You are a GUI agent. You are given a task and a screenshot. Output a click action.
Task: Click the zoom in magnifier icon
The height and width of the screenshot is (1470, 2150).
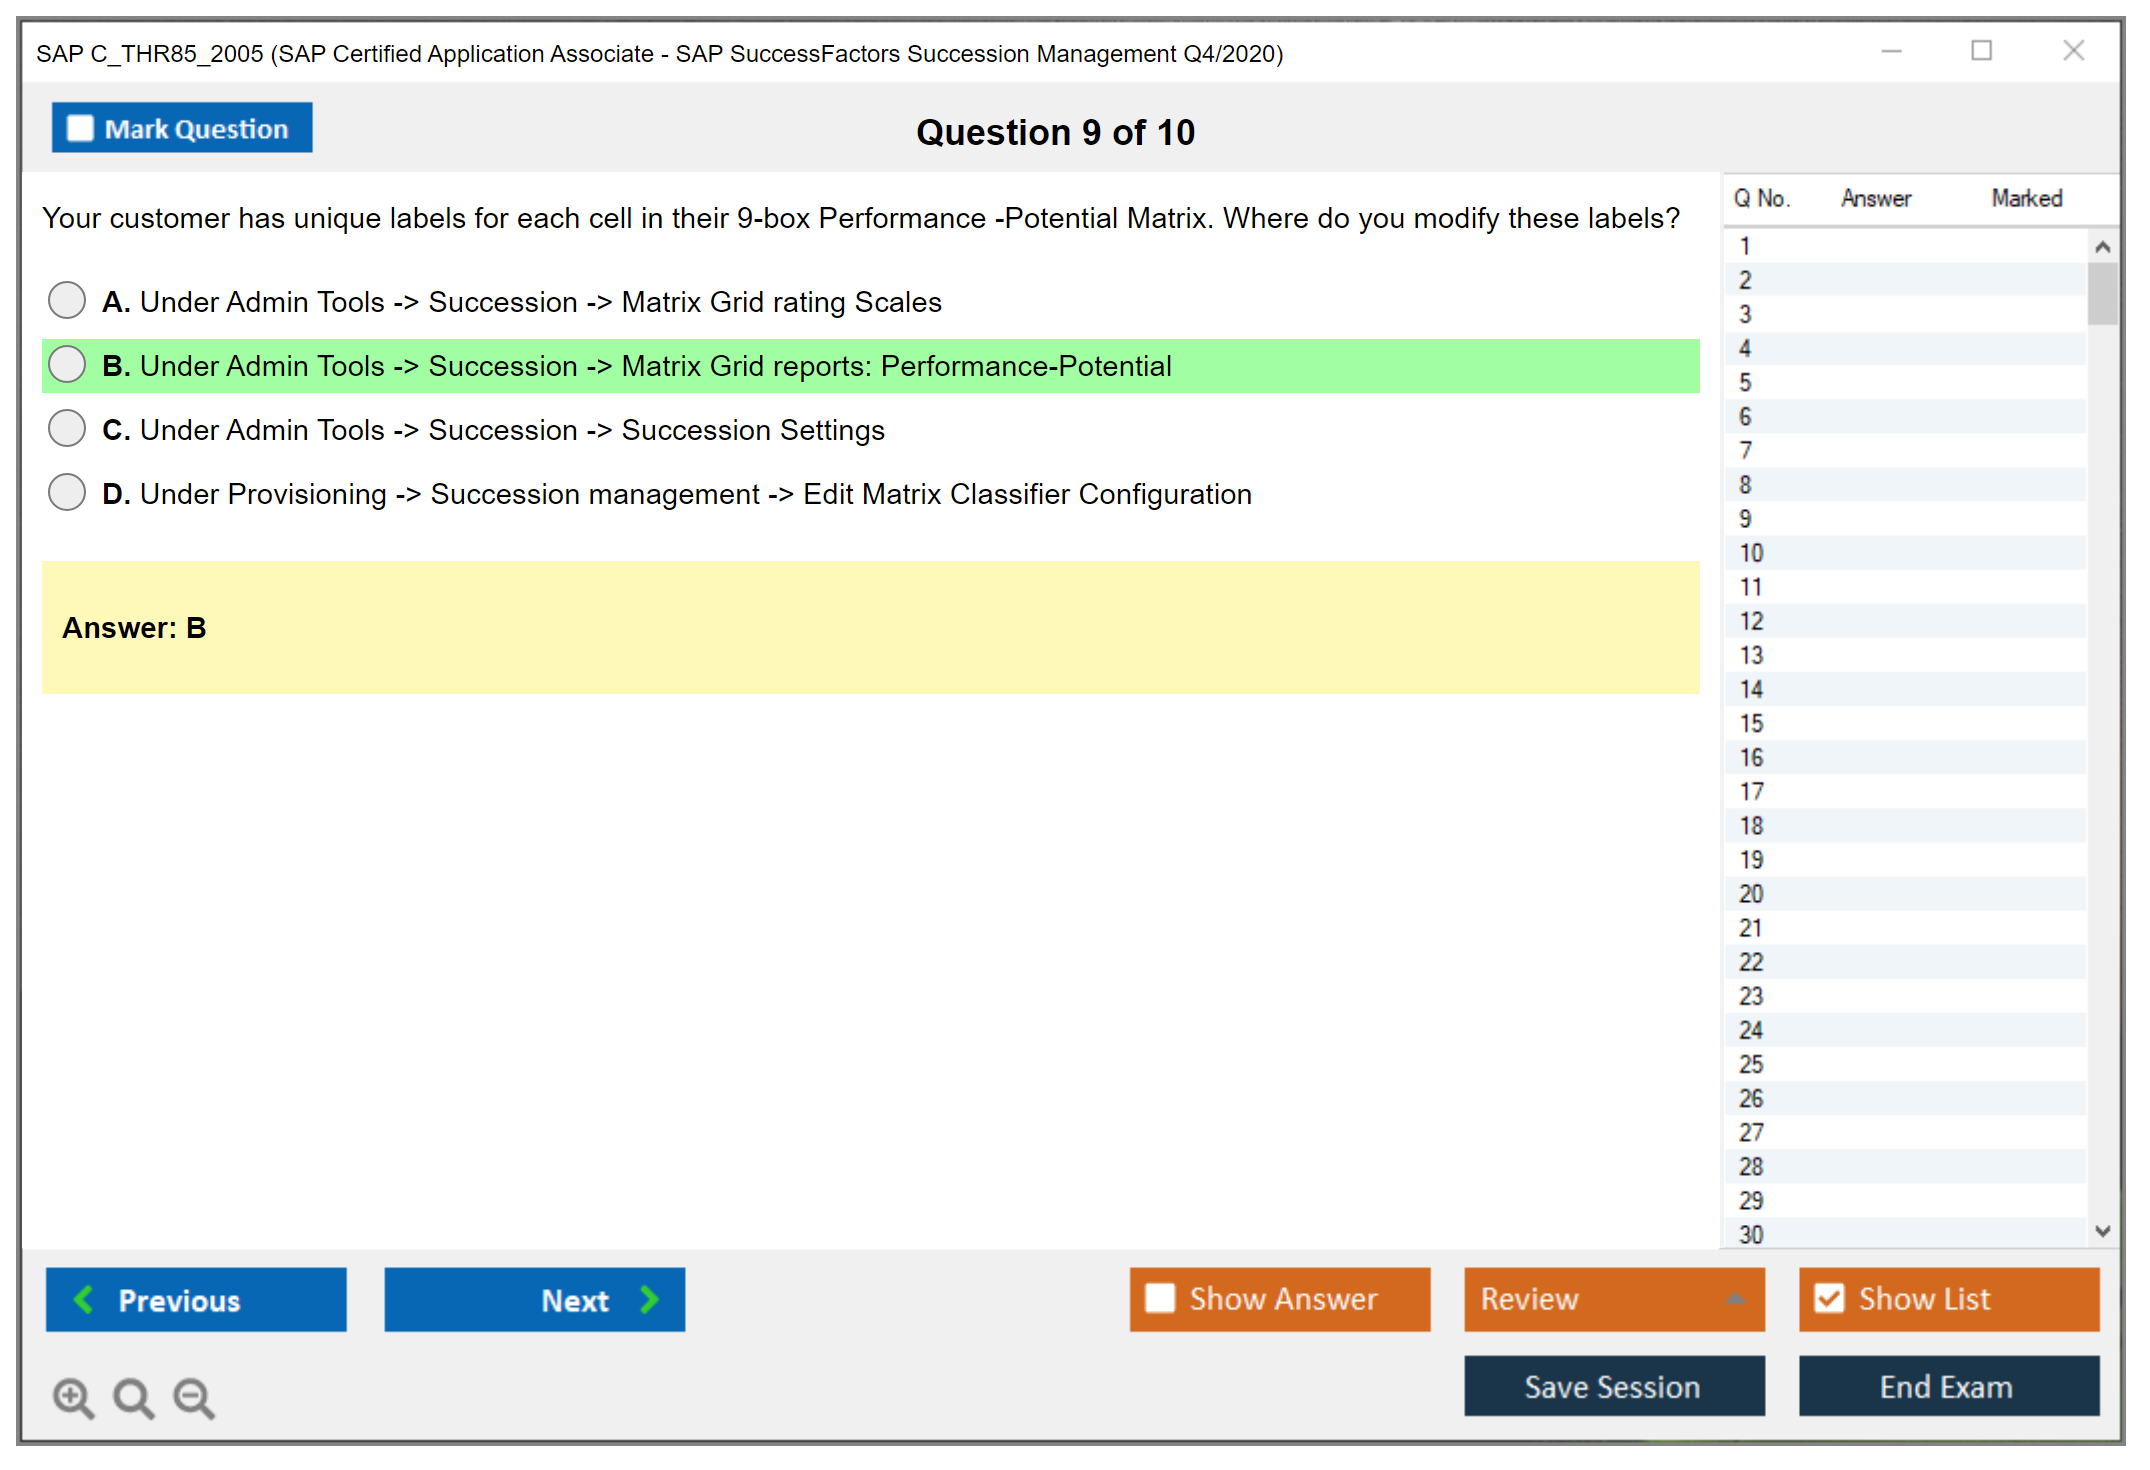[72, 1397]
